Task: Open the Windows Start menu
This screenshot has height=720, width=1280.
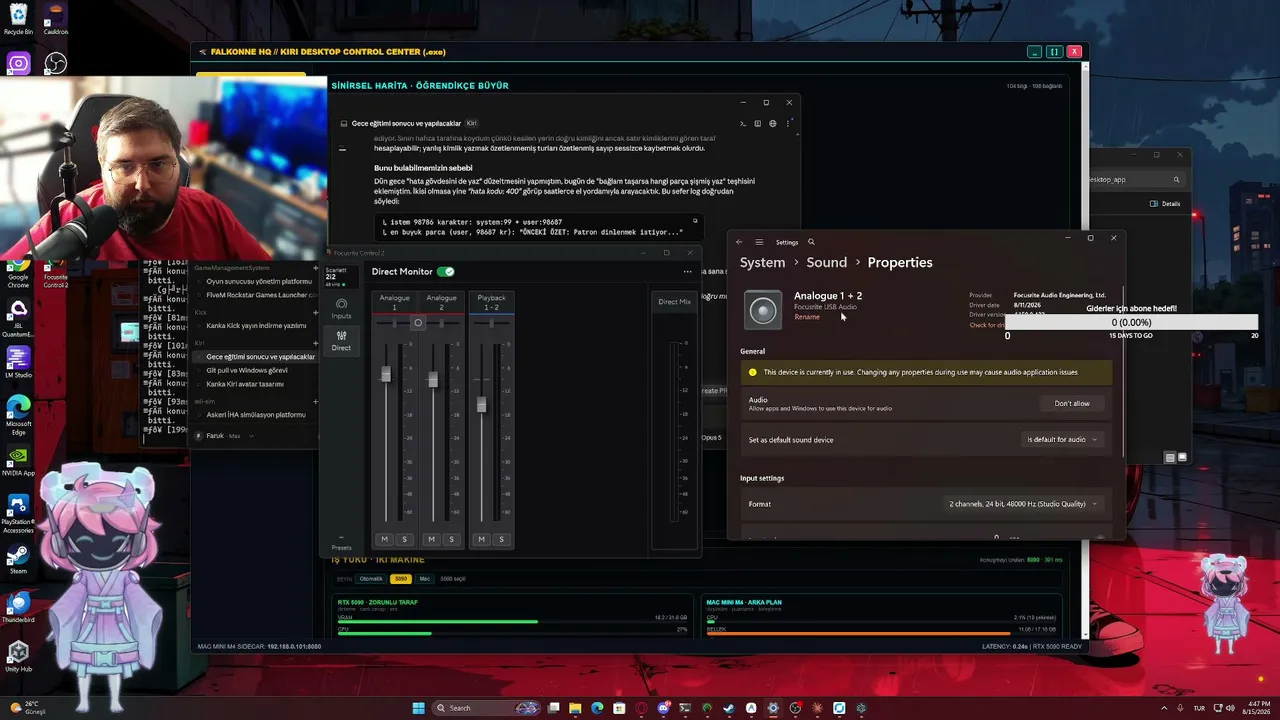Action: pyautogui.click(x=419, y=708)
